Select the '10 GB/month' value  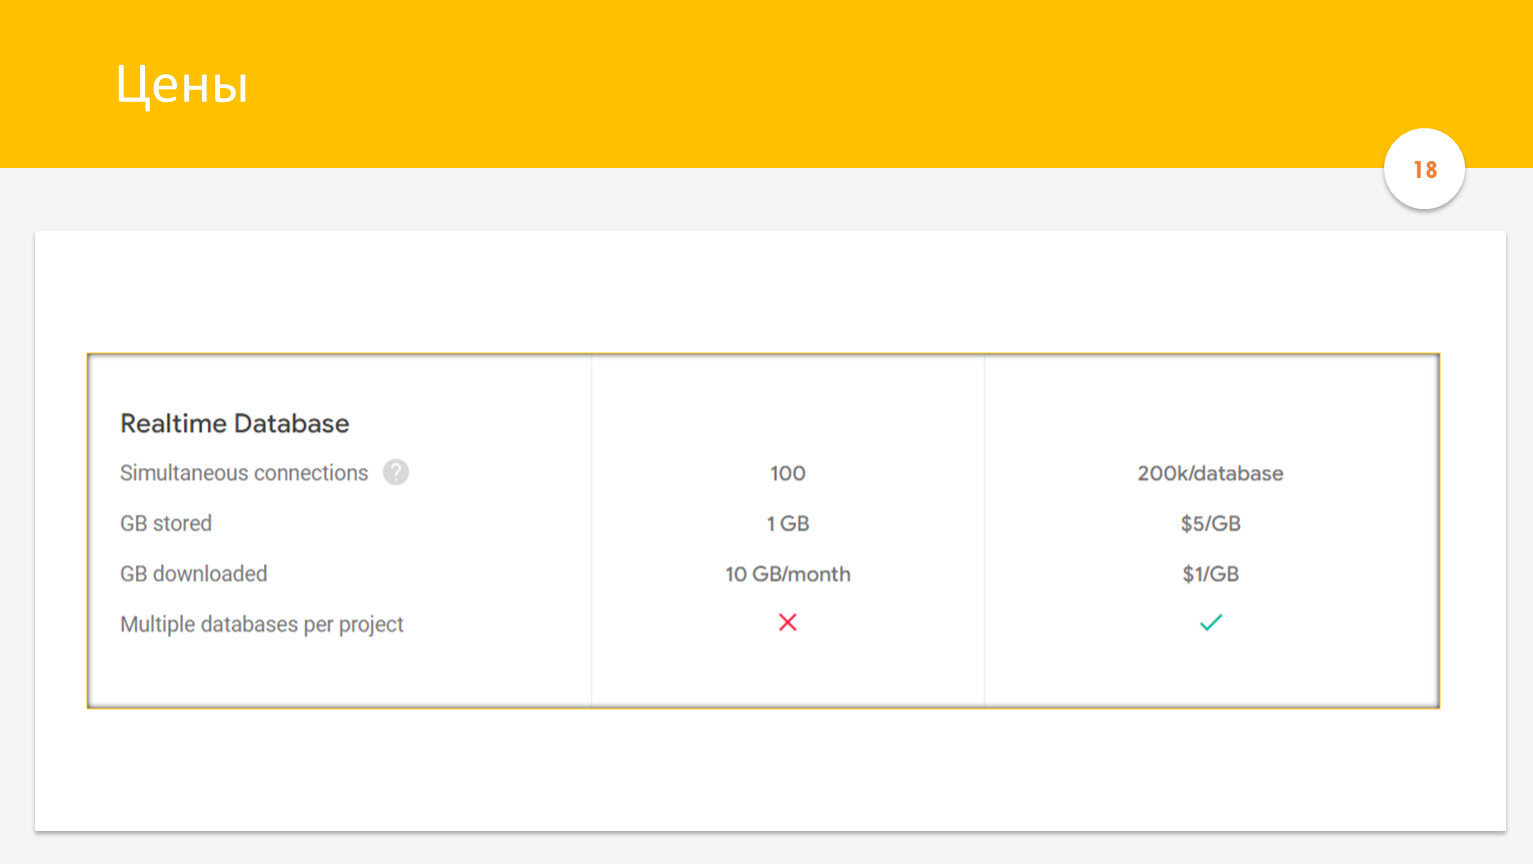[x=788, y=574]
